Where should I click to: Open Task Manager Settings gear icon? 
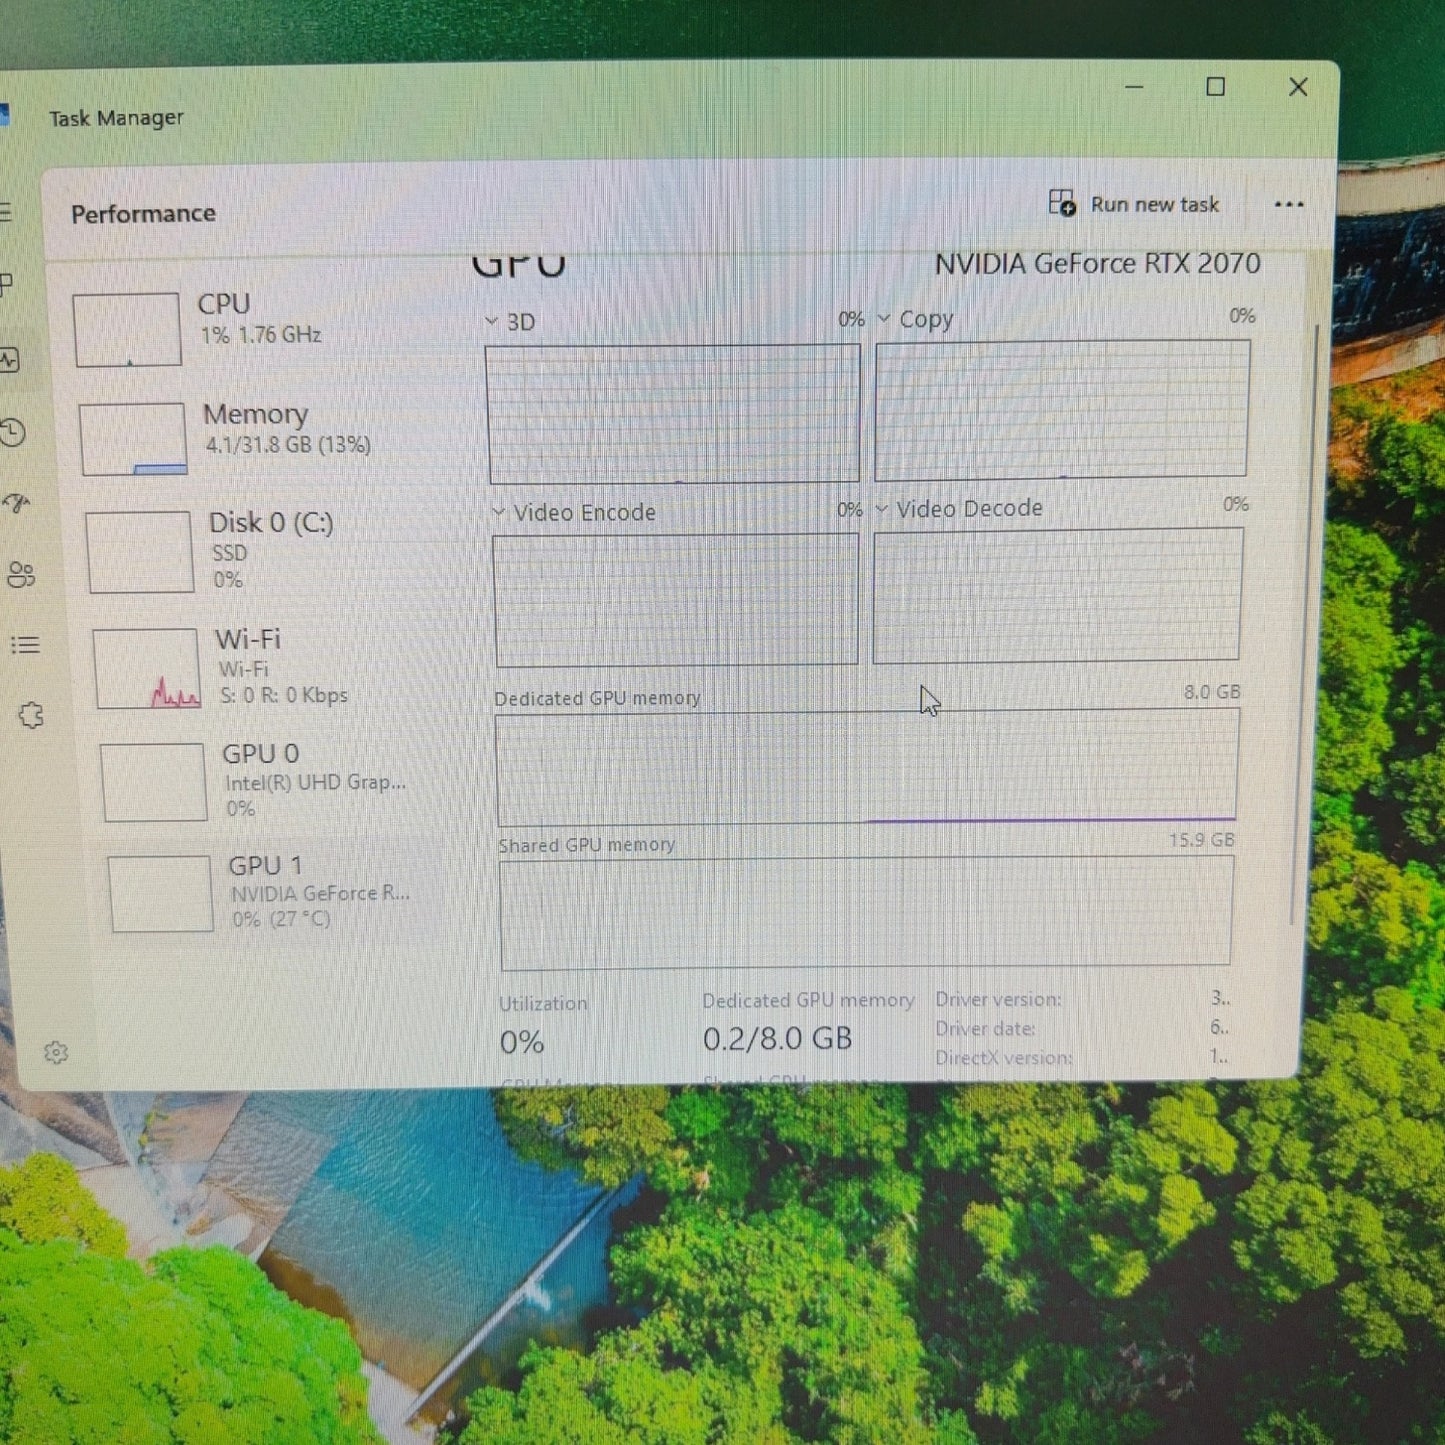[56, 1052]
